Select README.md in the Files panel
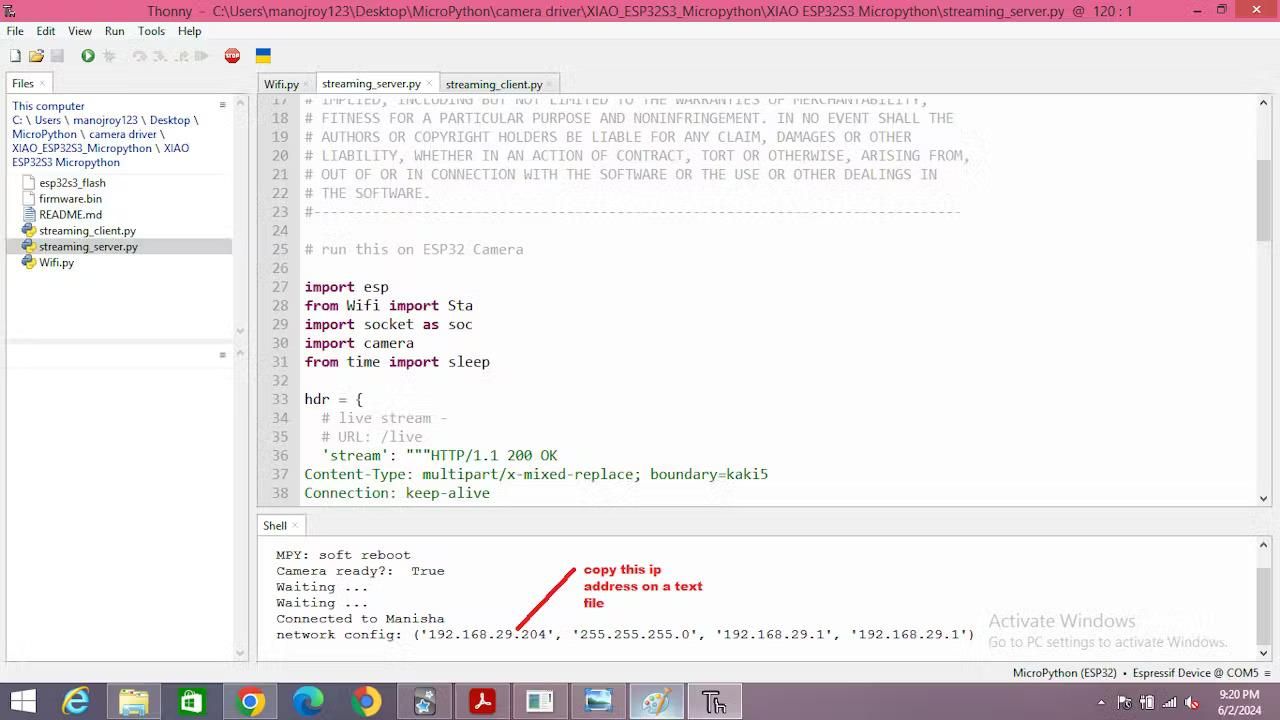 pos(70,214)
